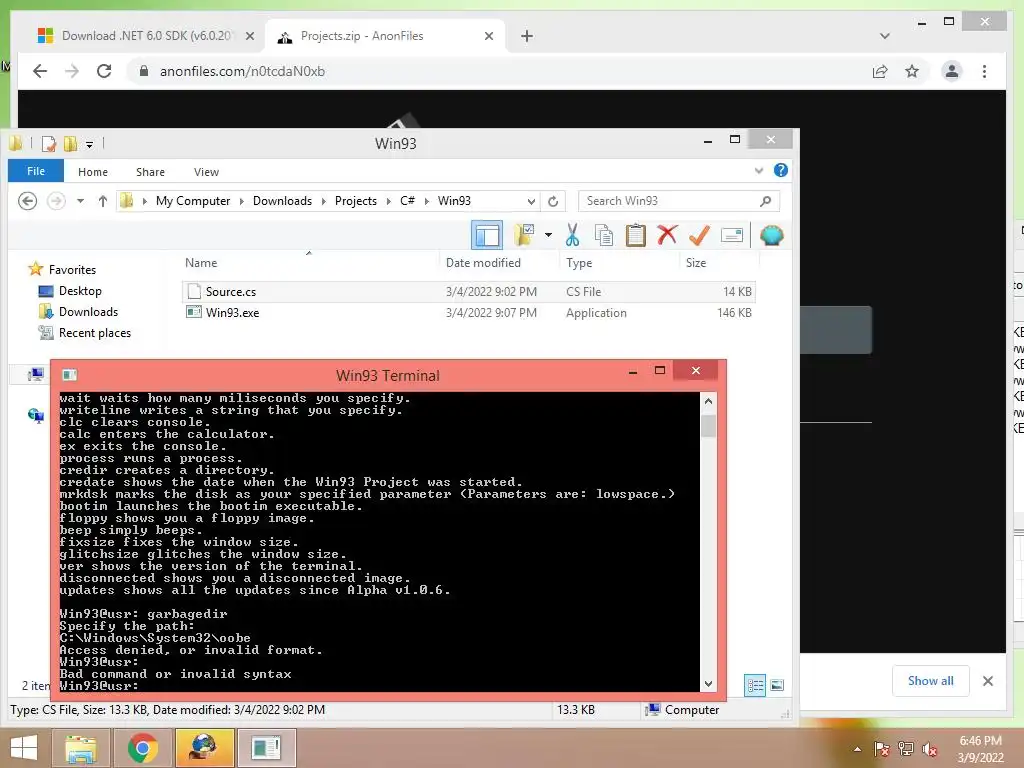Click the Rename icon next to the checkmark
This screenshot has height=768, width=1024.
click(x=731, y=235)
